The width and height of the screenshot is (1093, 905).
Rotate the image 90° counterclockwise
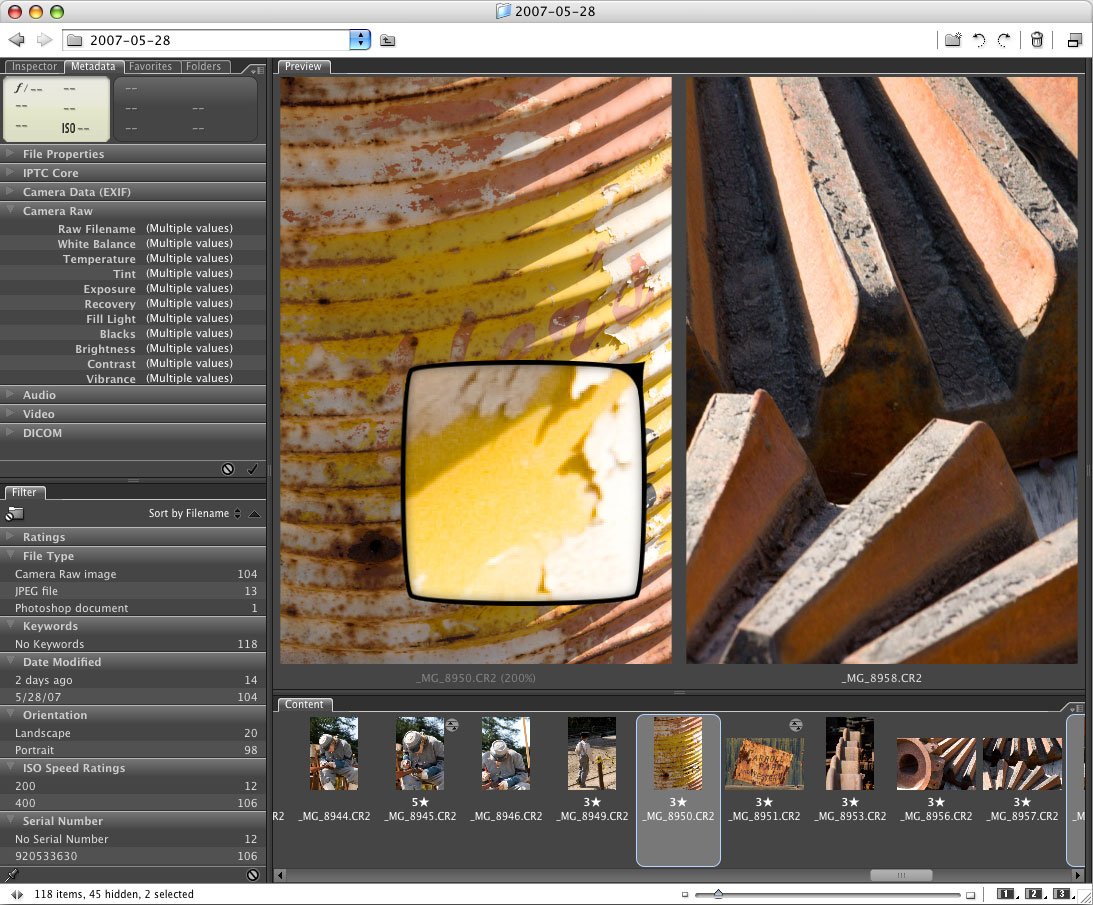[x=979, y=40]
